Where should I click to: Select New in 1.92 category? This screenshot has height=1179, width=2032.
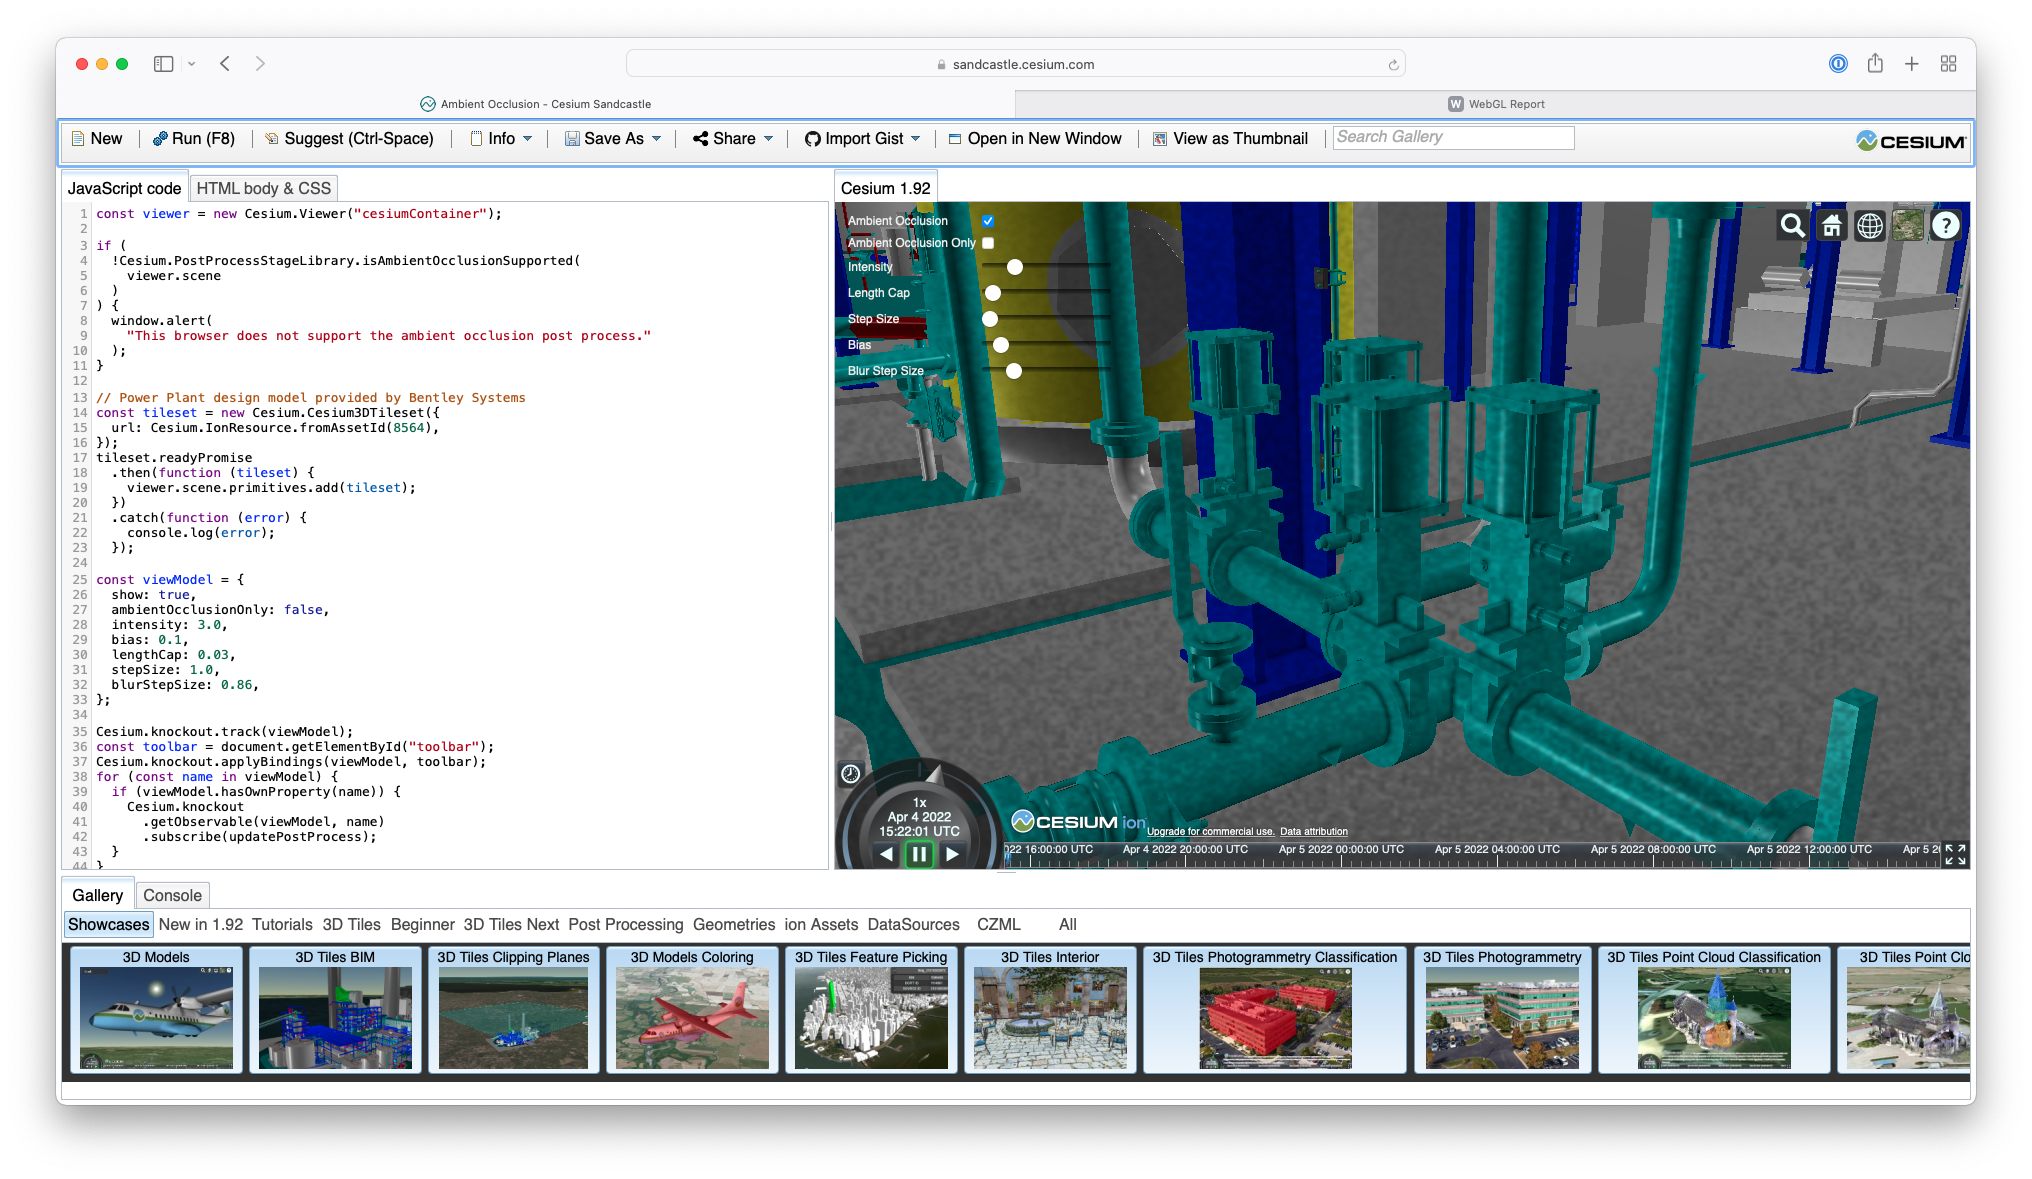201,924
